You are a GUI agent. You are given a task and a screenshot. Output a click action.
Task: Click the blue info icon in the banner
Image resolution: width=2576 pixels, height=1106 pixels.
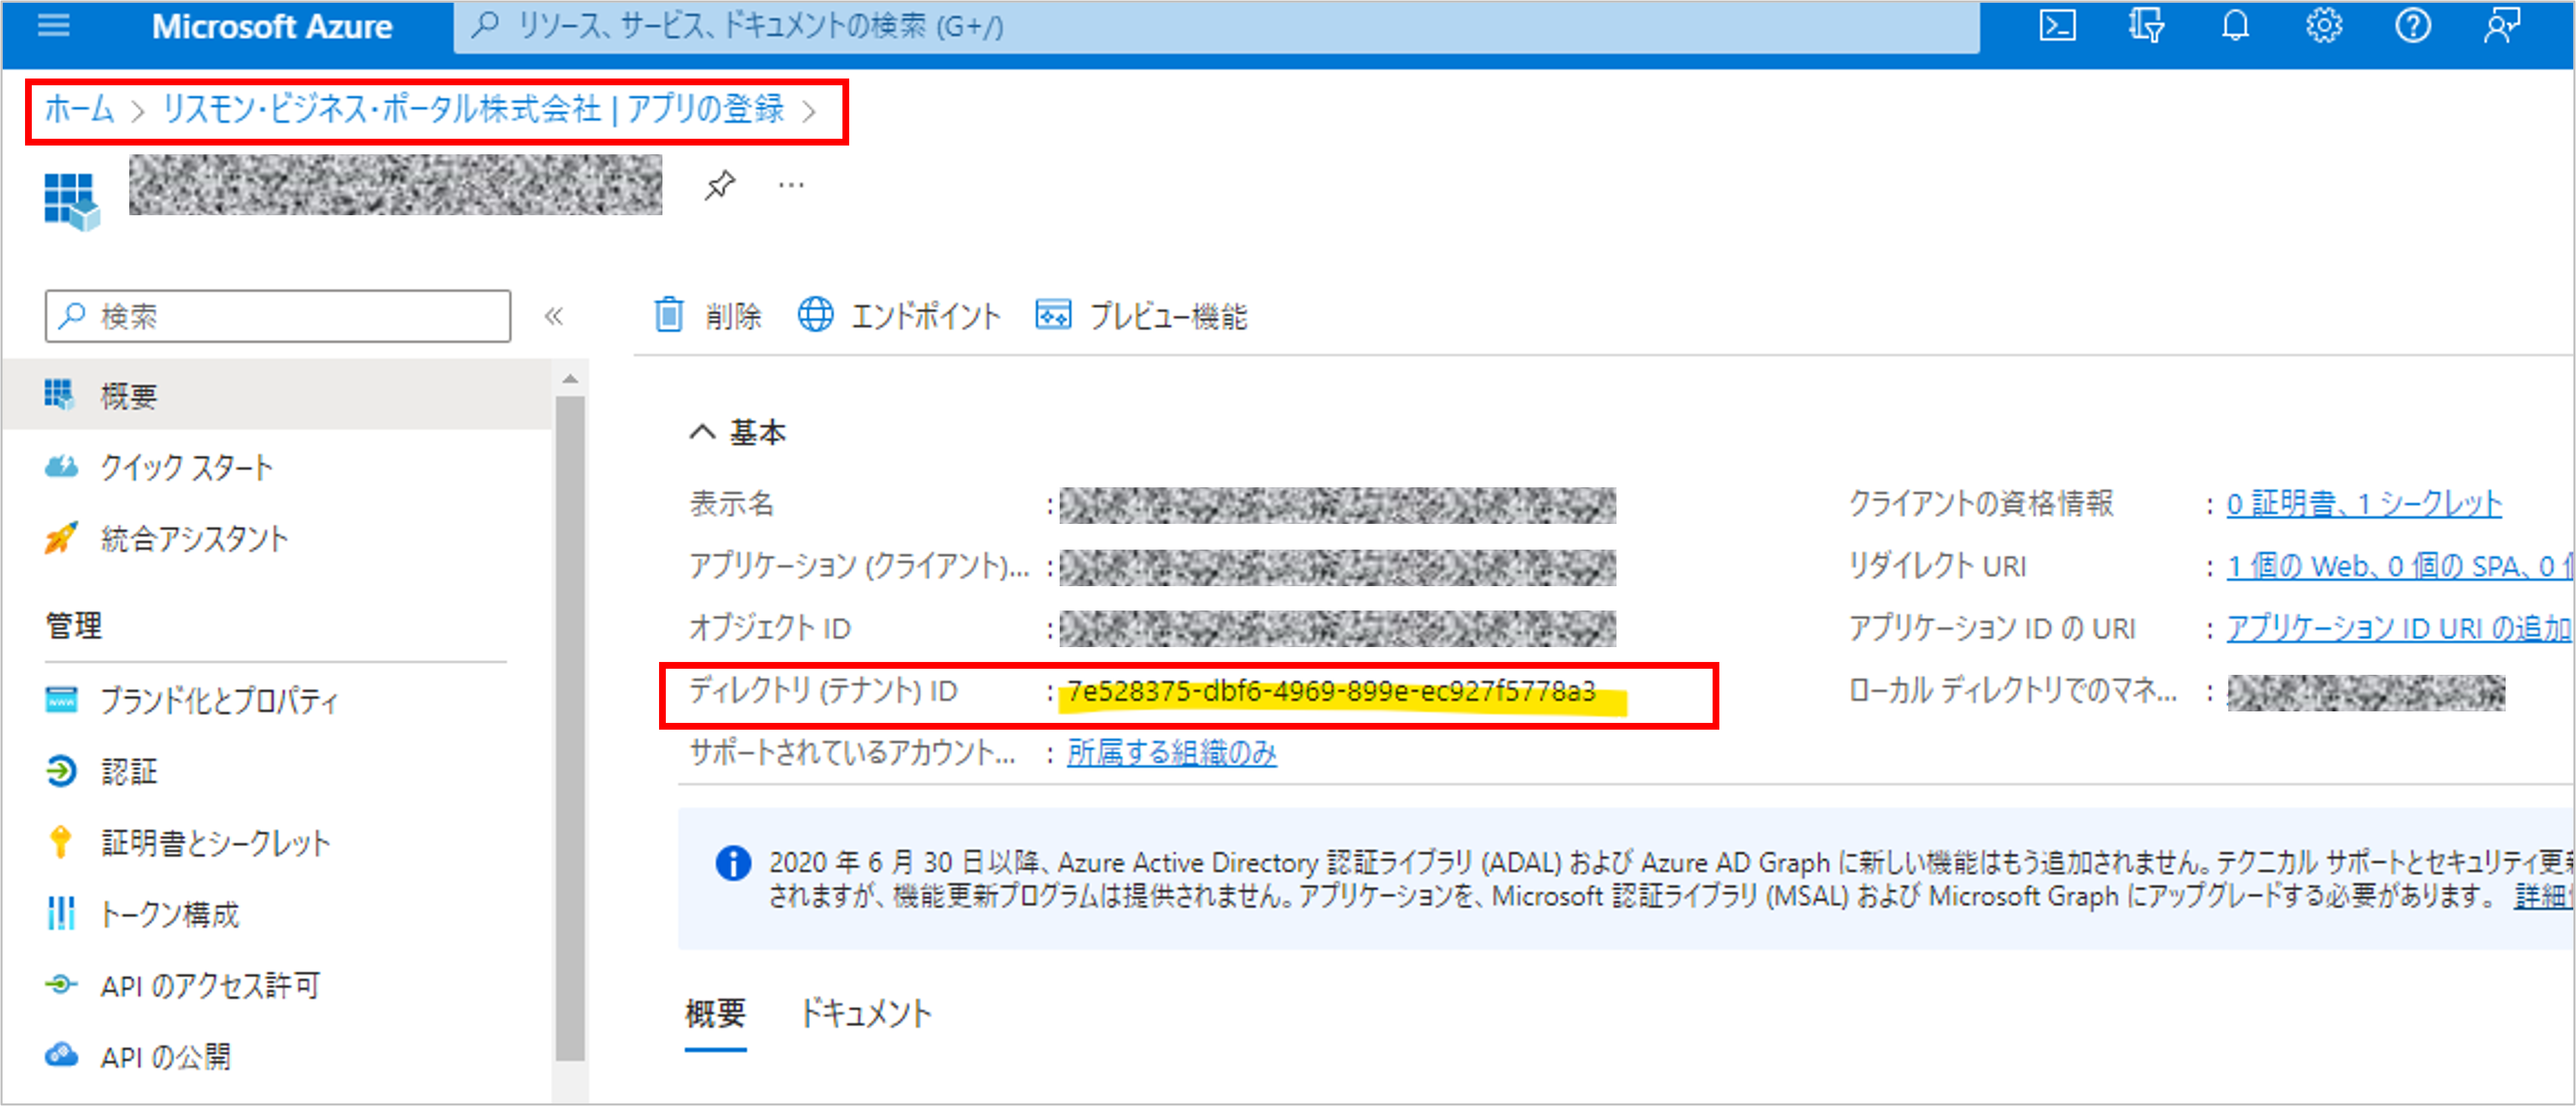pyautogui.click(x=733, y=863)
